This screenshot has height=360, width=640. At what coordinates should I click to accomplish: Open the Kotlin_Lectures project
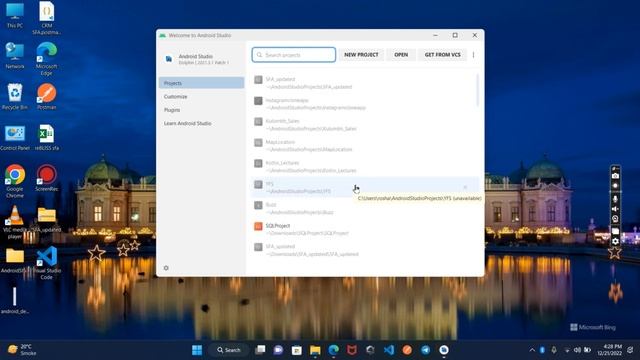363,167
